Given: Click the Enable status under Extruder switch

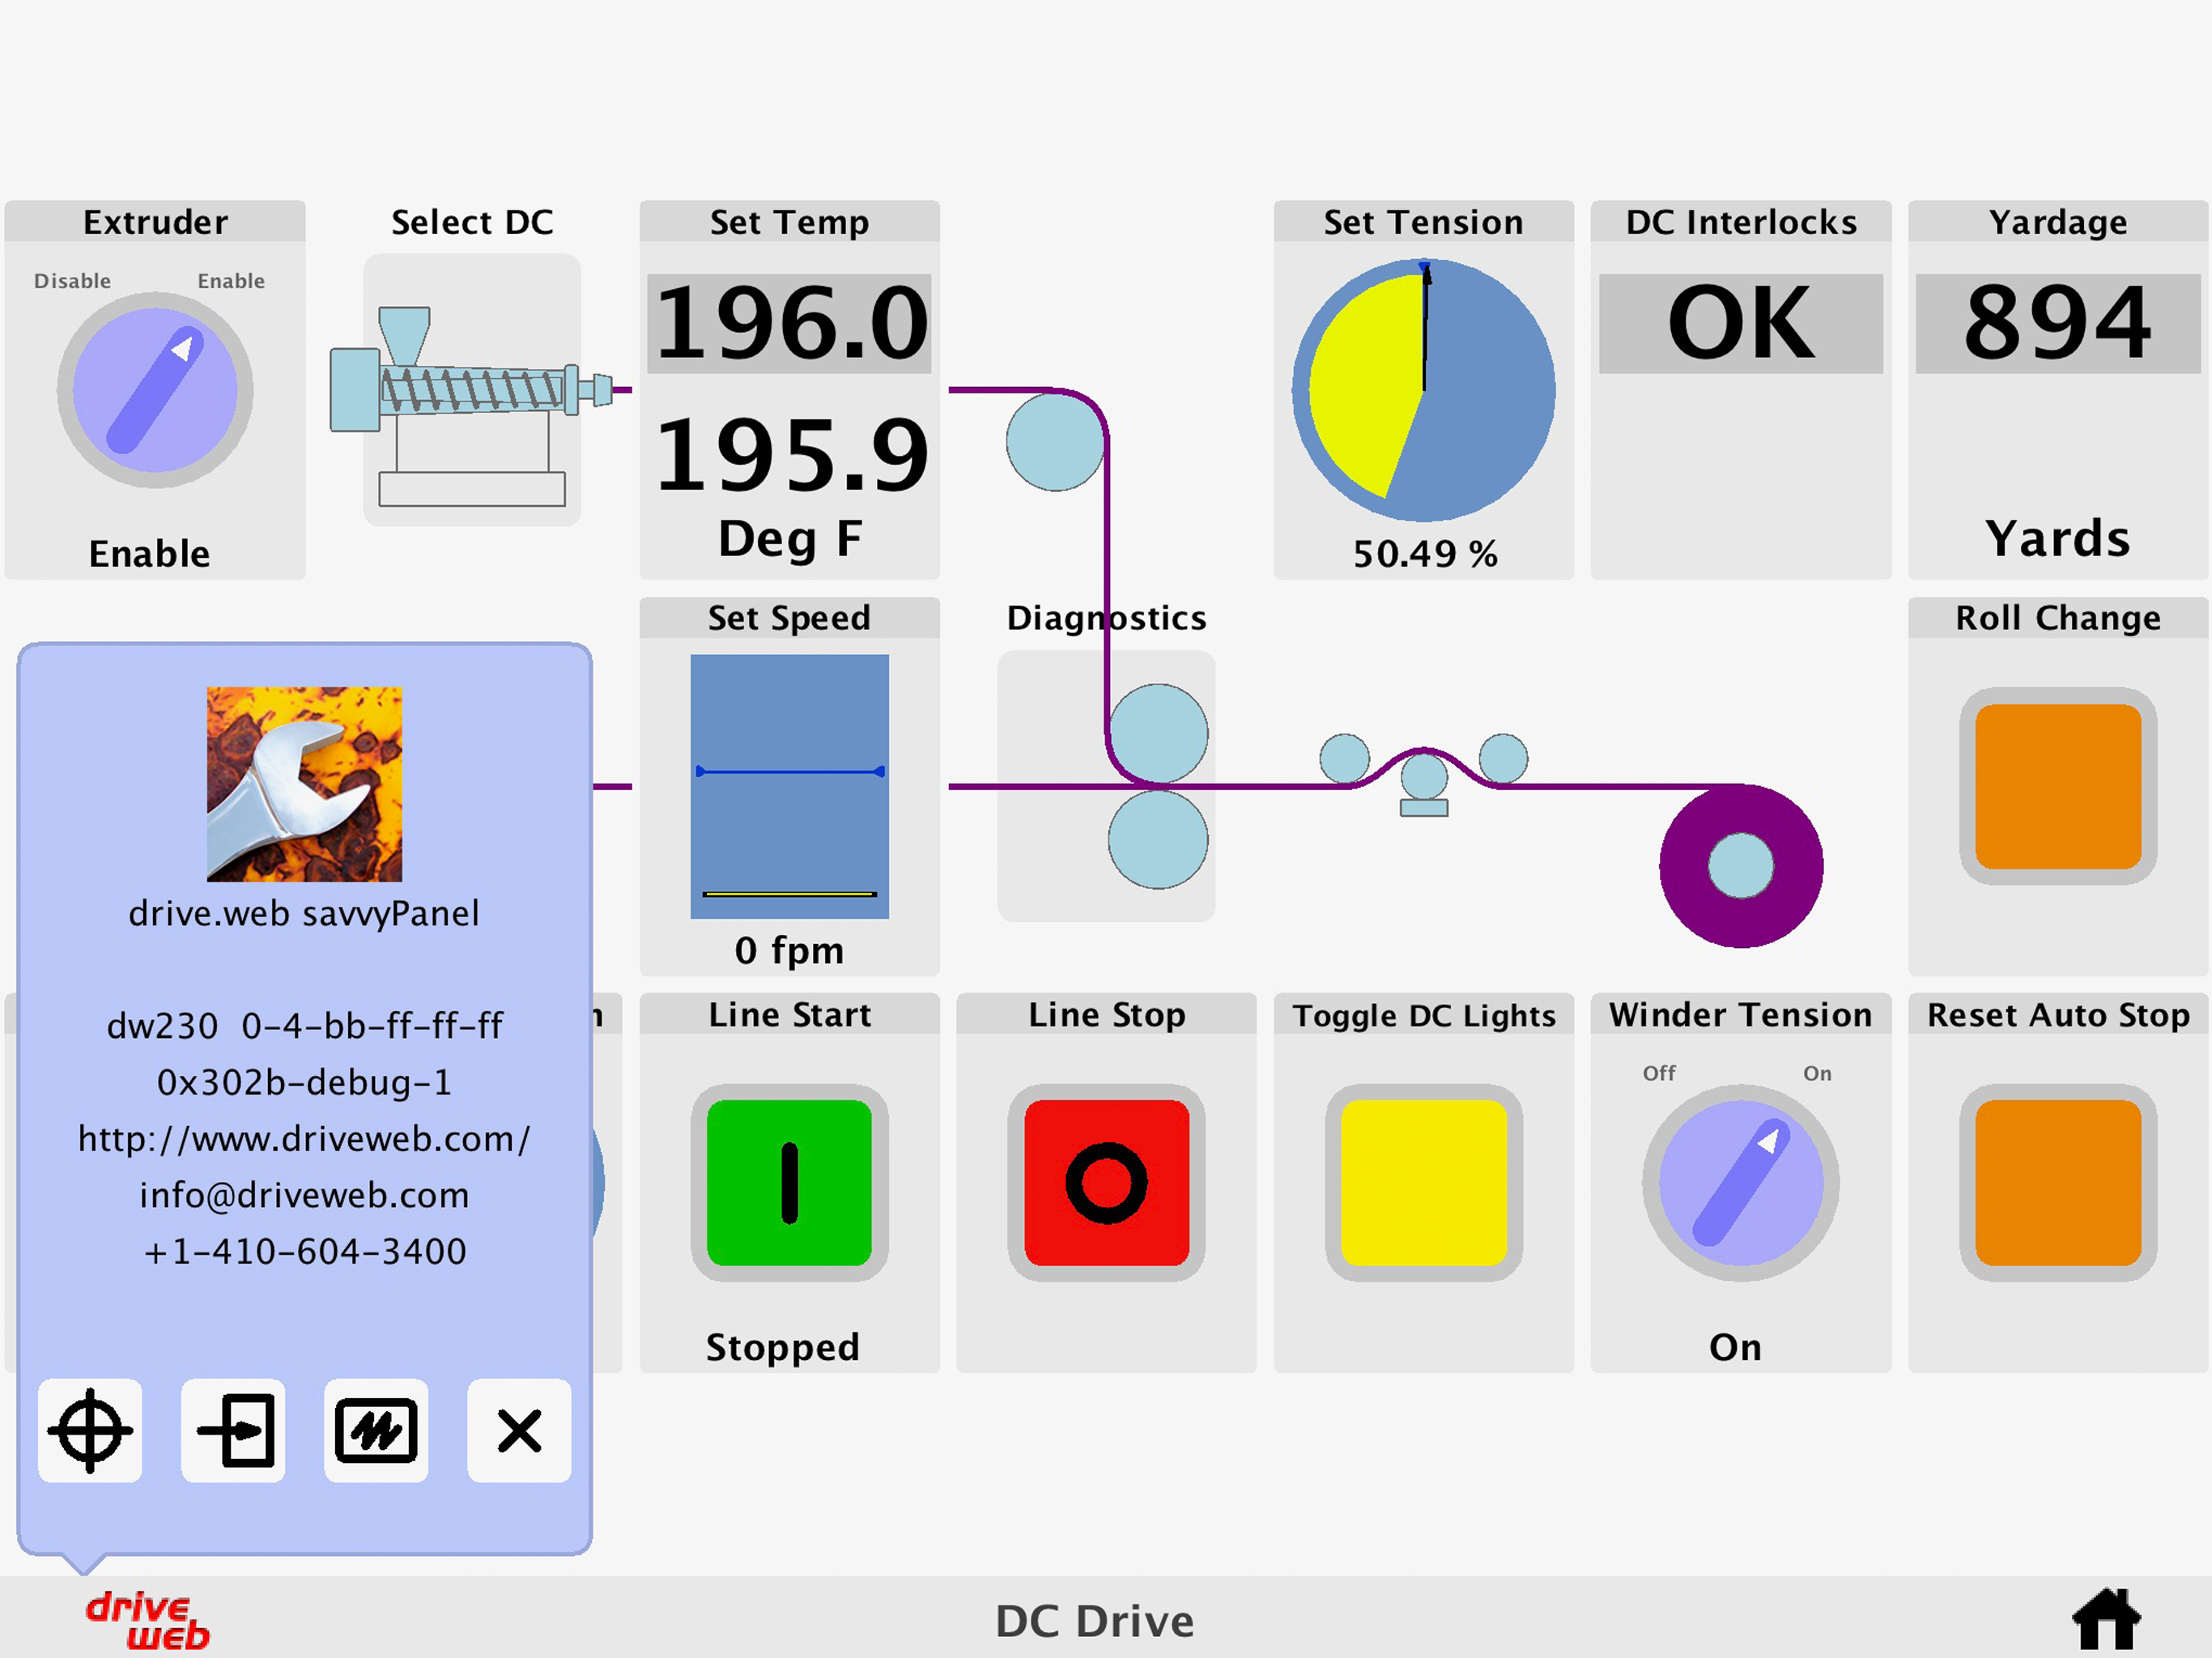Looking at the screenshot, I should pyautogui.click(x=150, y=554).
